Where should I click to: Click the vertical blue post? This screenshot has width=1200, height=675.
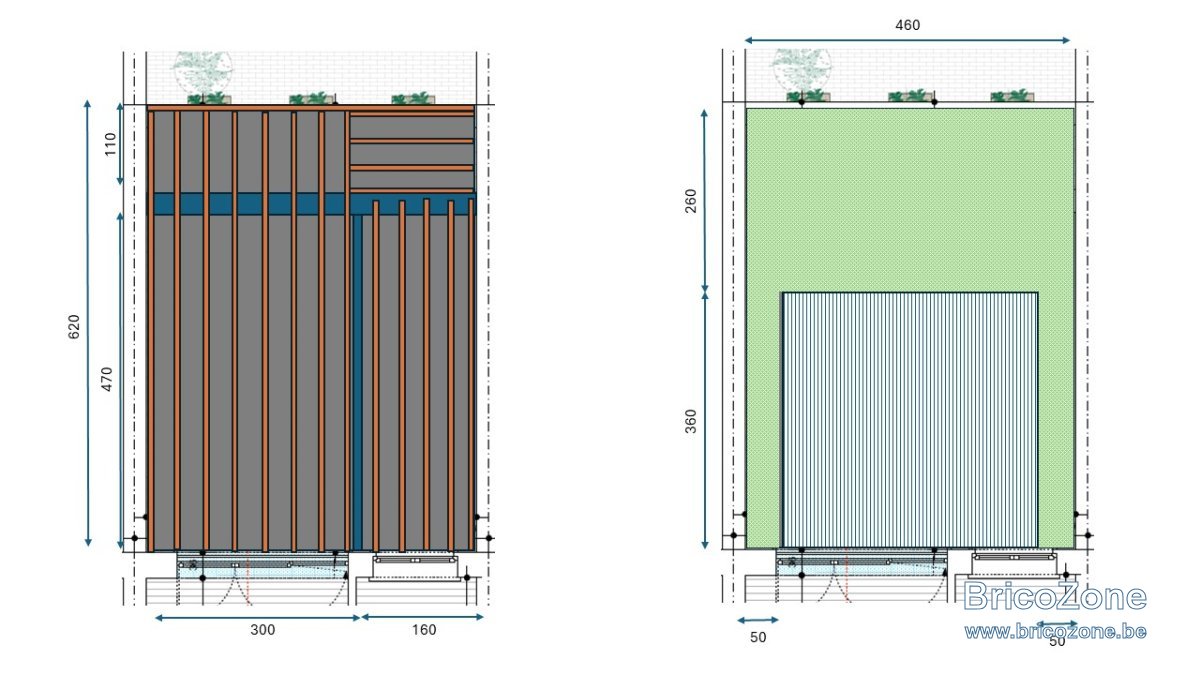[x=357, y=382]
